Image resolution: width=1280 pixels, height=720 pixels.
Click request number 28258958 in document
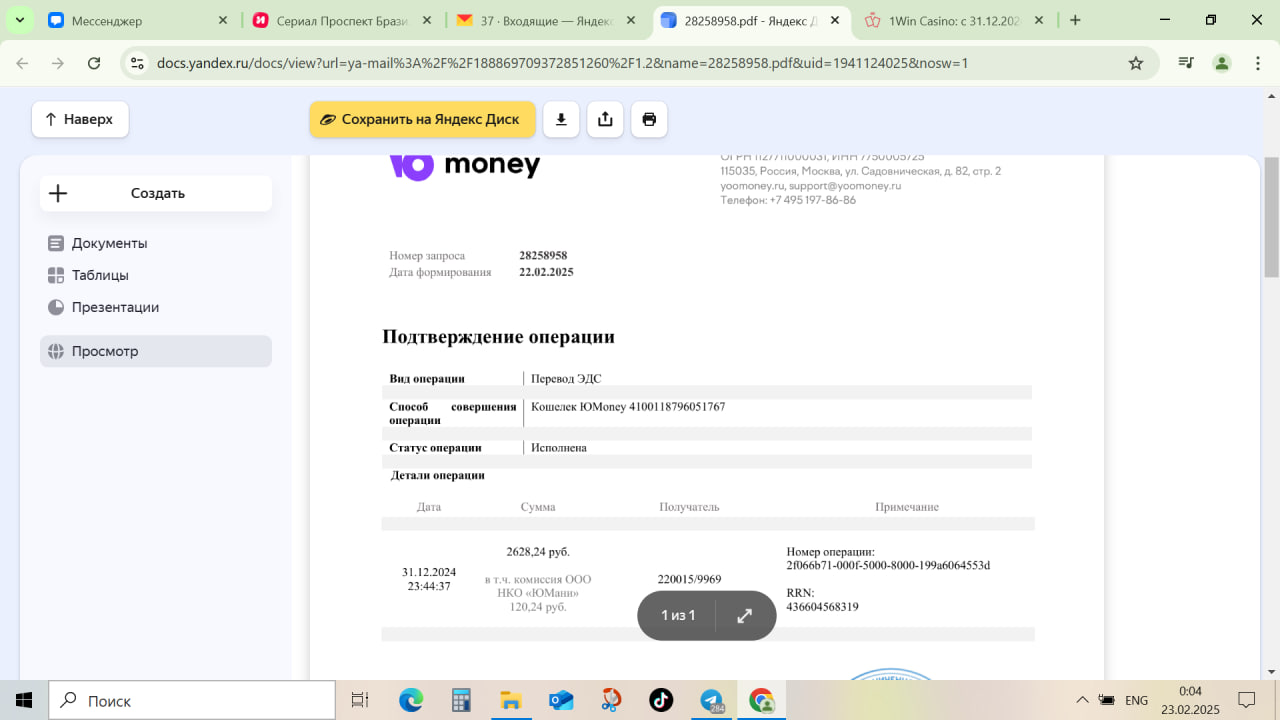point(543,256)
